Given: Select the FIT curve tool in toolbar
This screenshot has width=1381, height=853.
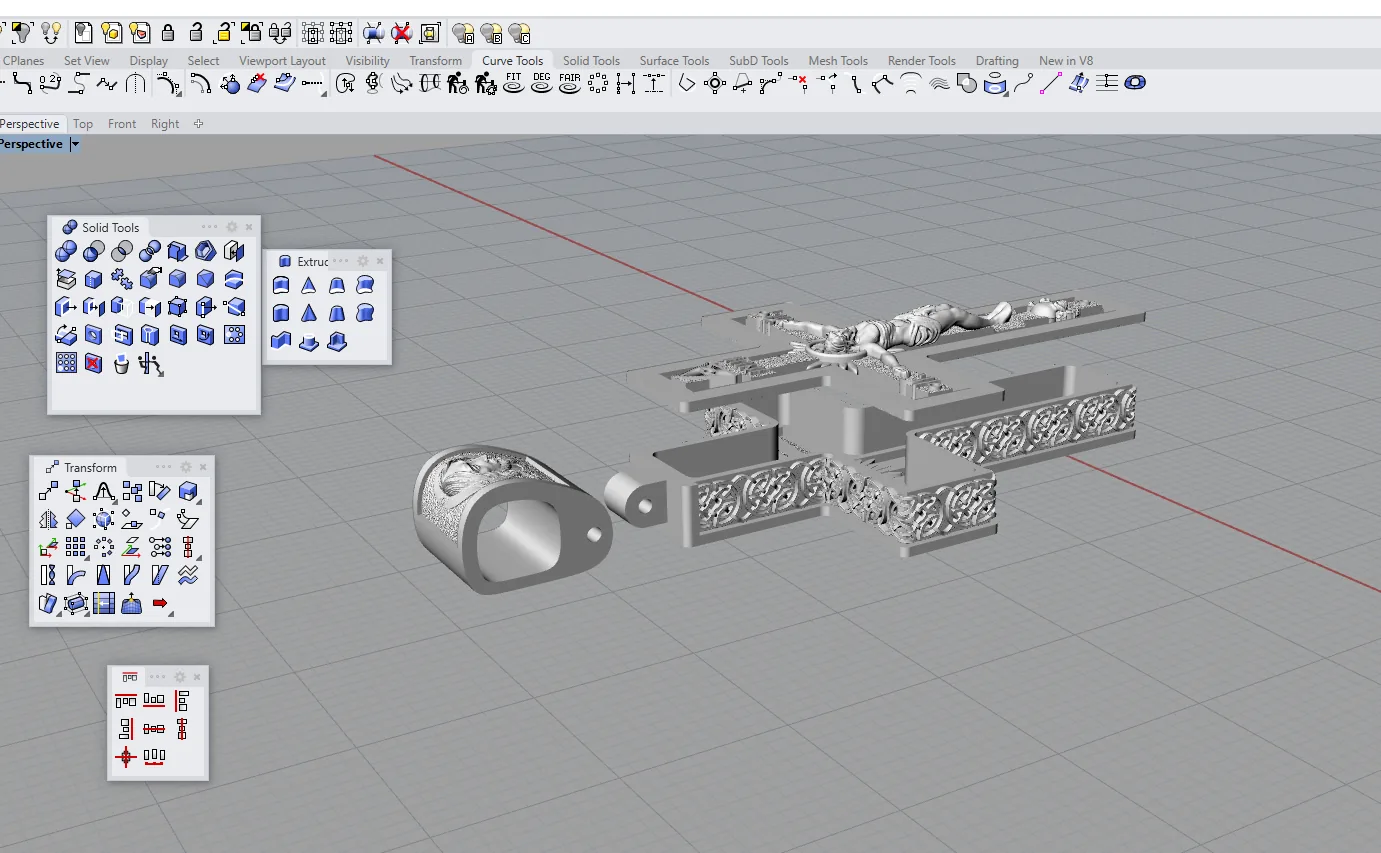Looking at the screenshot, I should click(x=514, y=83).
